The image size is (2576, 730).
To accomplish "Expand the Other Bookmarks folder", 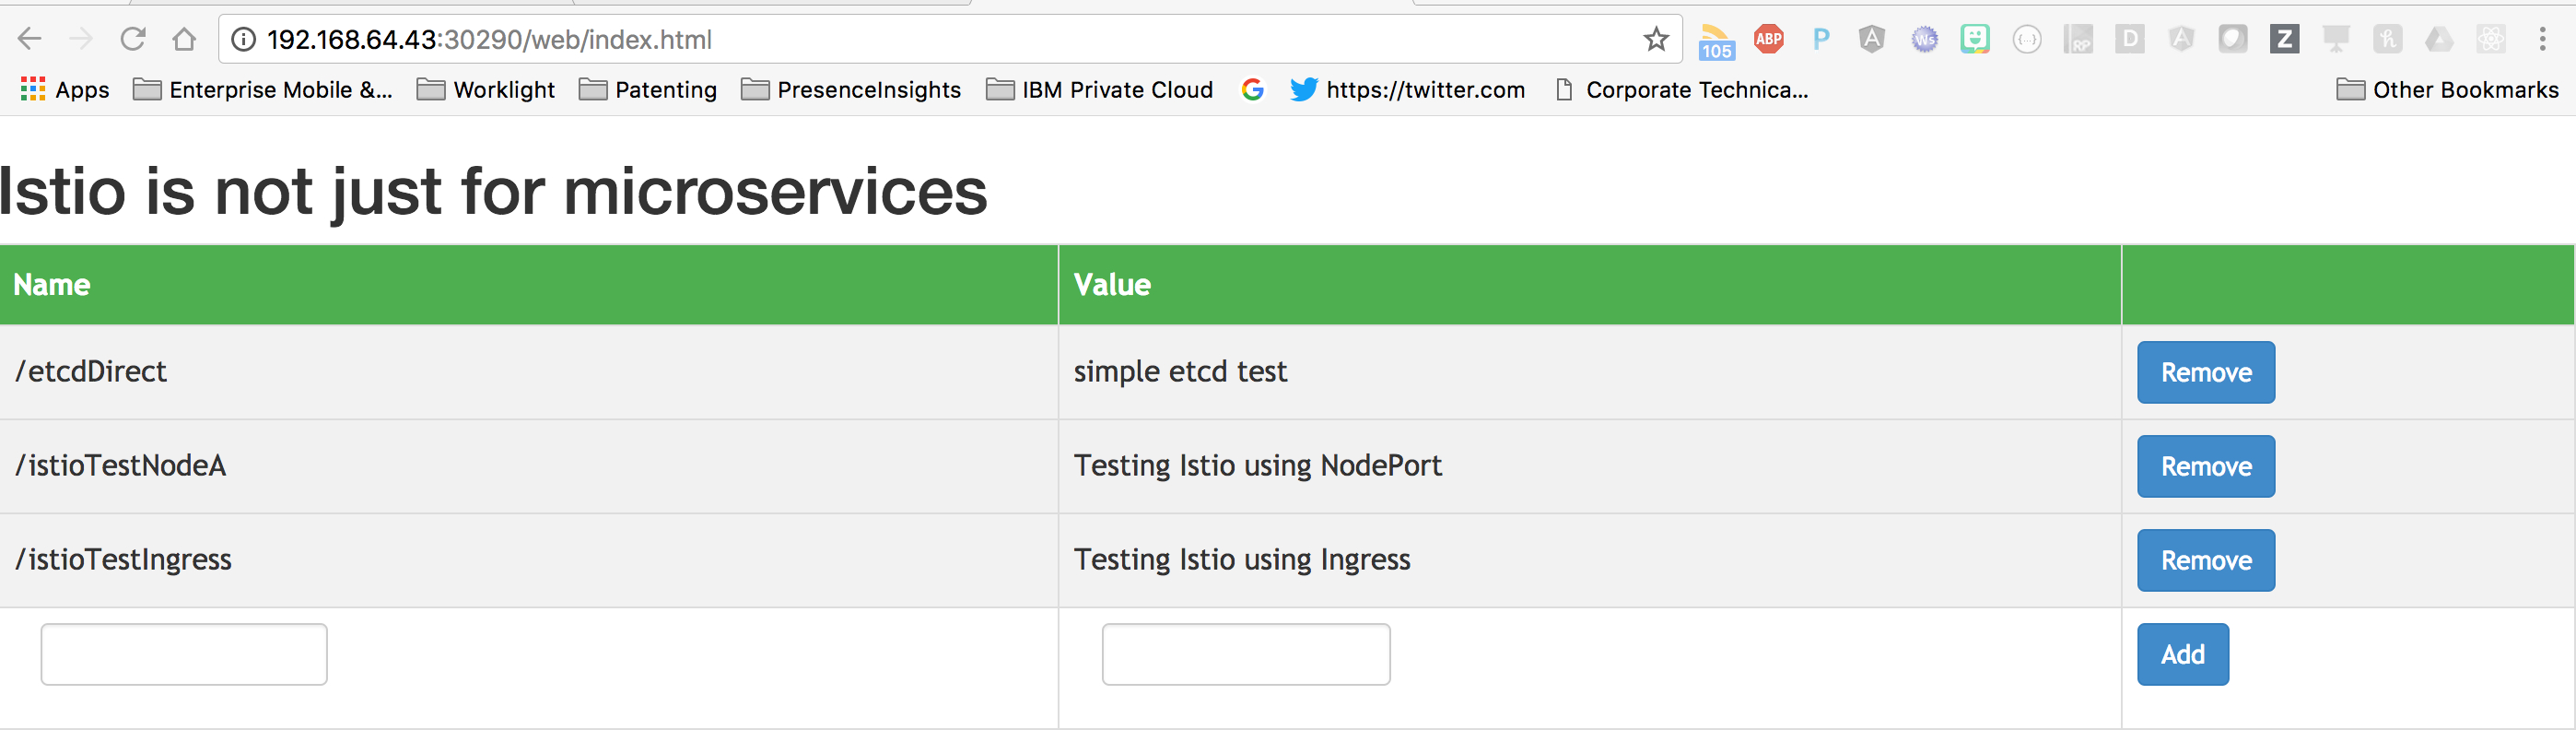I will pos(2447,90).
